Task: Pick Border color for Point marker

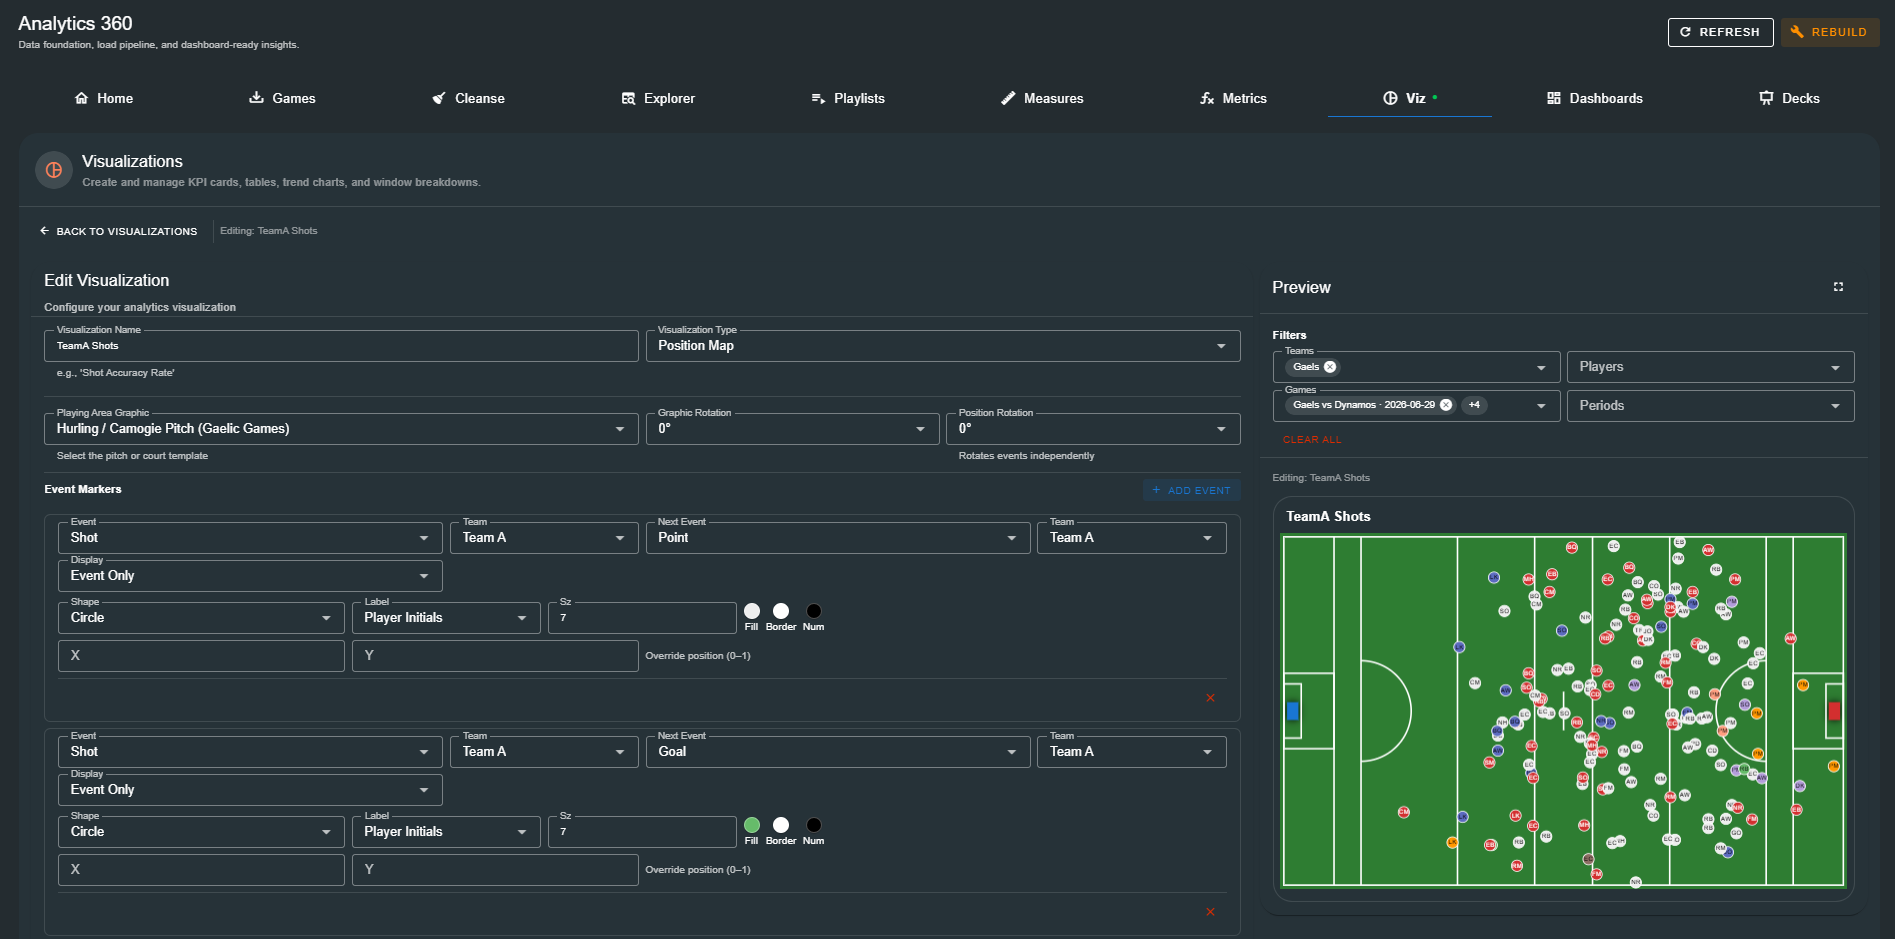Action: click(x=781, y=611)
